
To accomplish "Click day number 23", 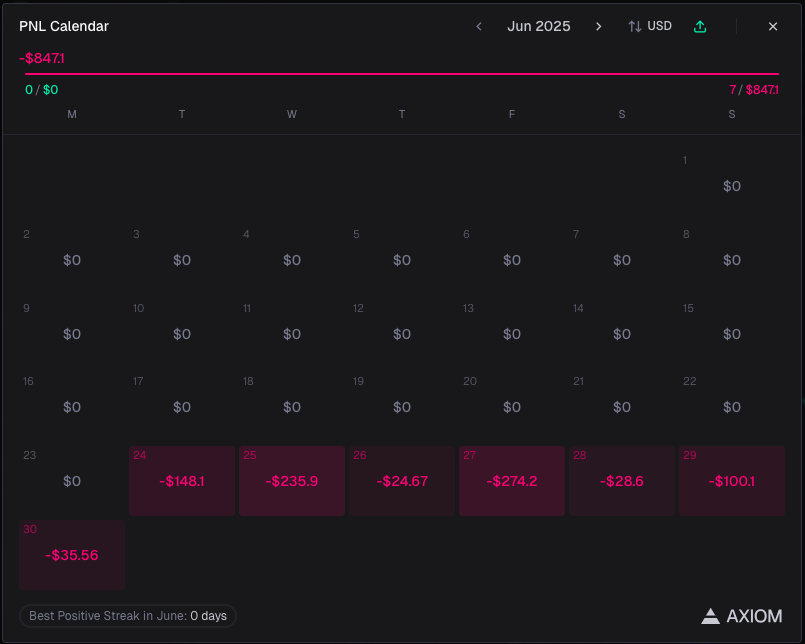I will pos(29,455).
